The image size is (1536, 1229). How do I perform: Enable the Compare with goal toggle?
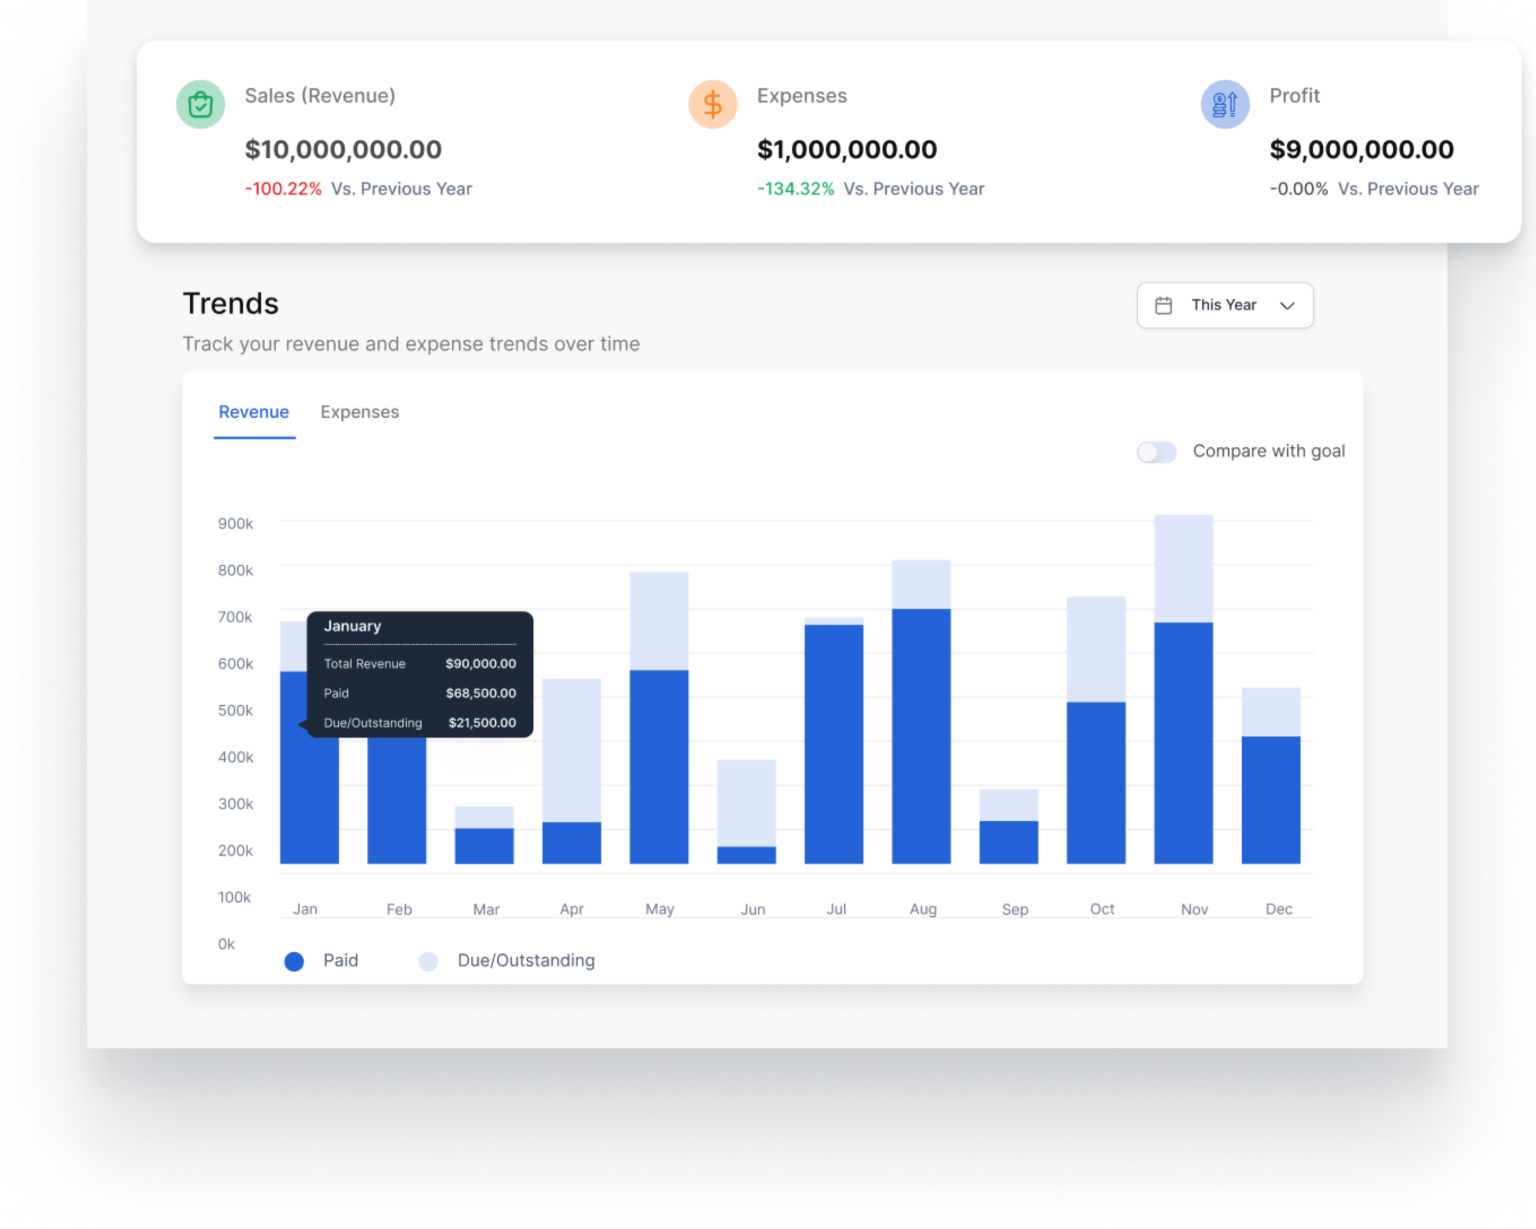(1156, 452)
